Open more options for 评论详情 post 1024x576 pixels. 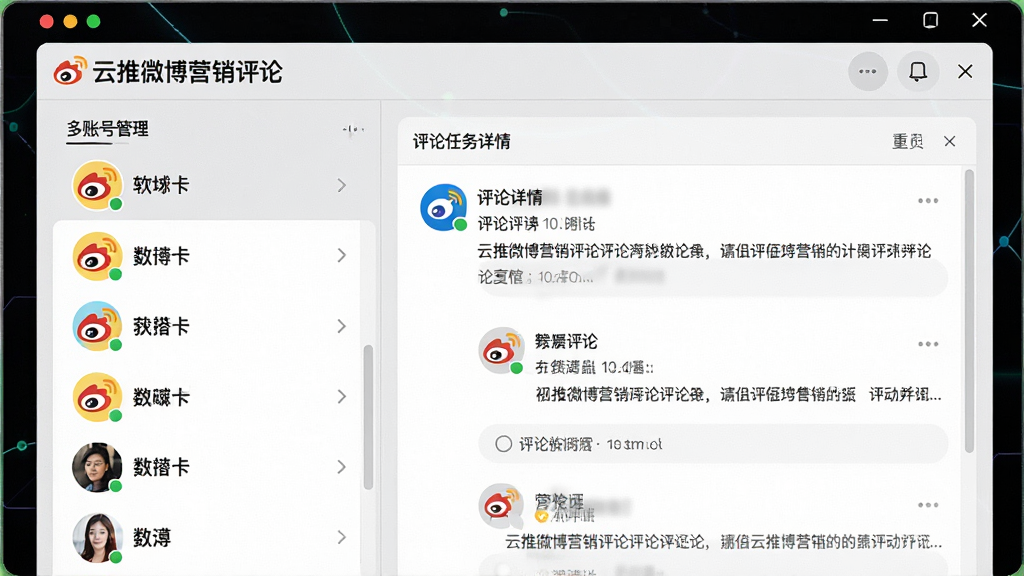point(928,200)
